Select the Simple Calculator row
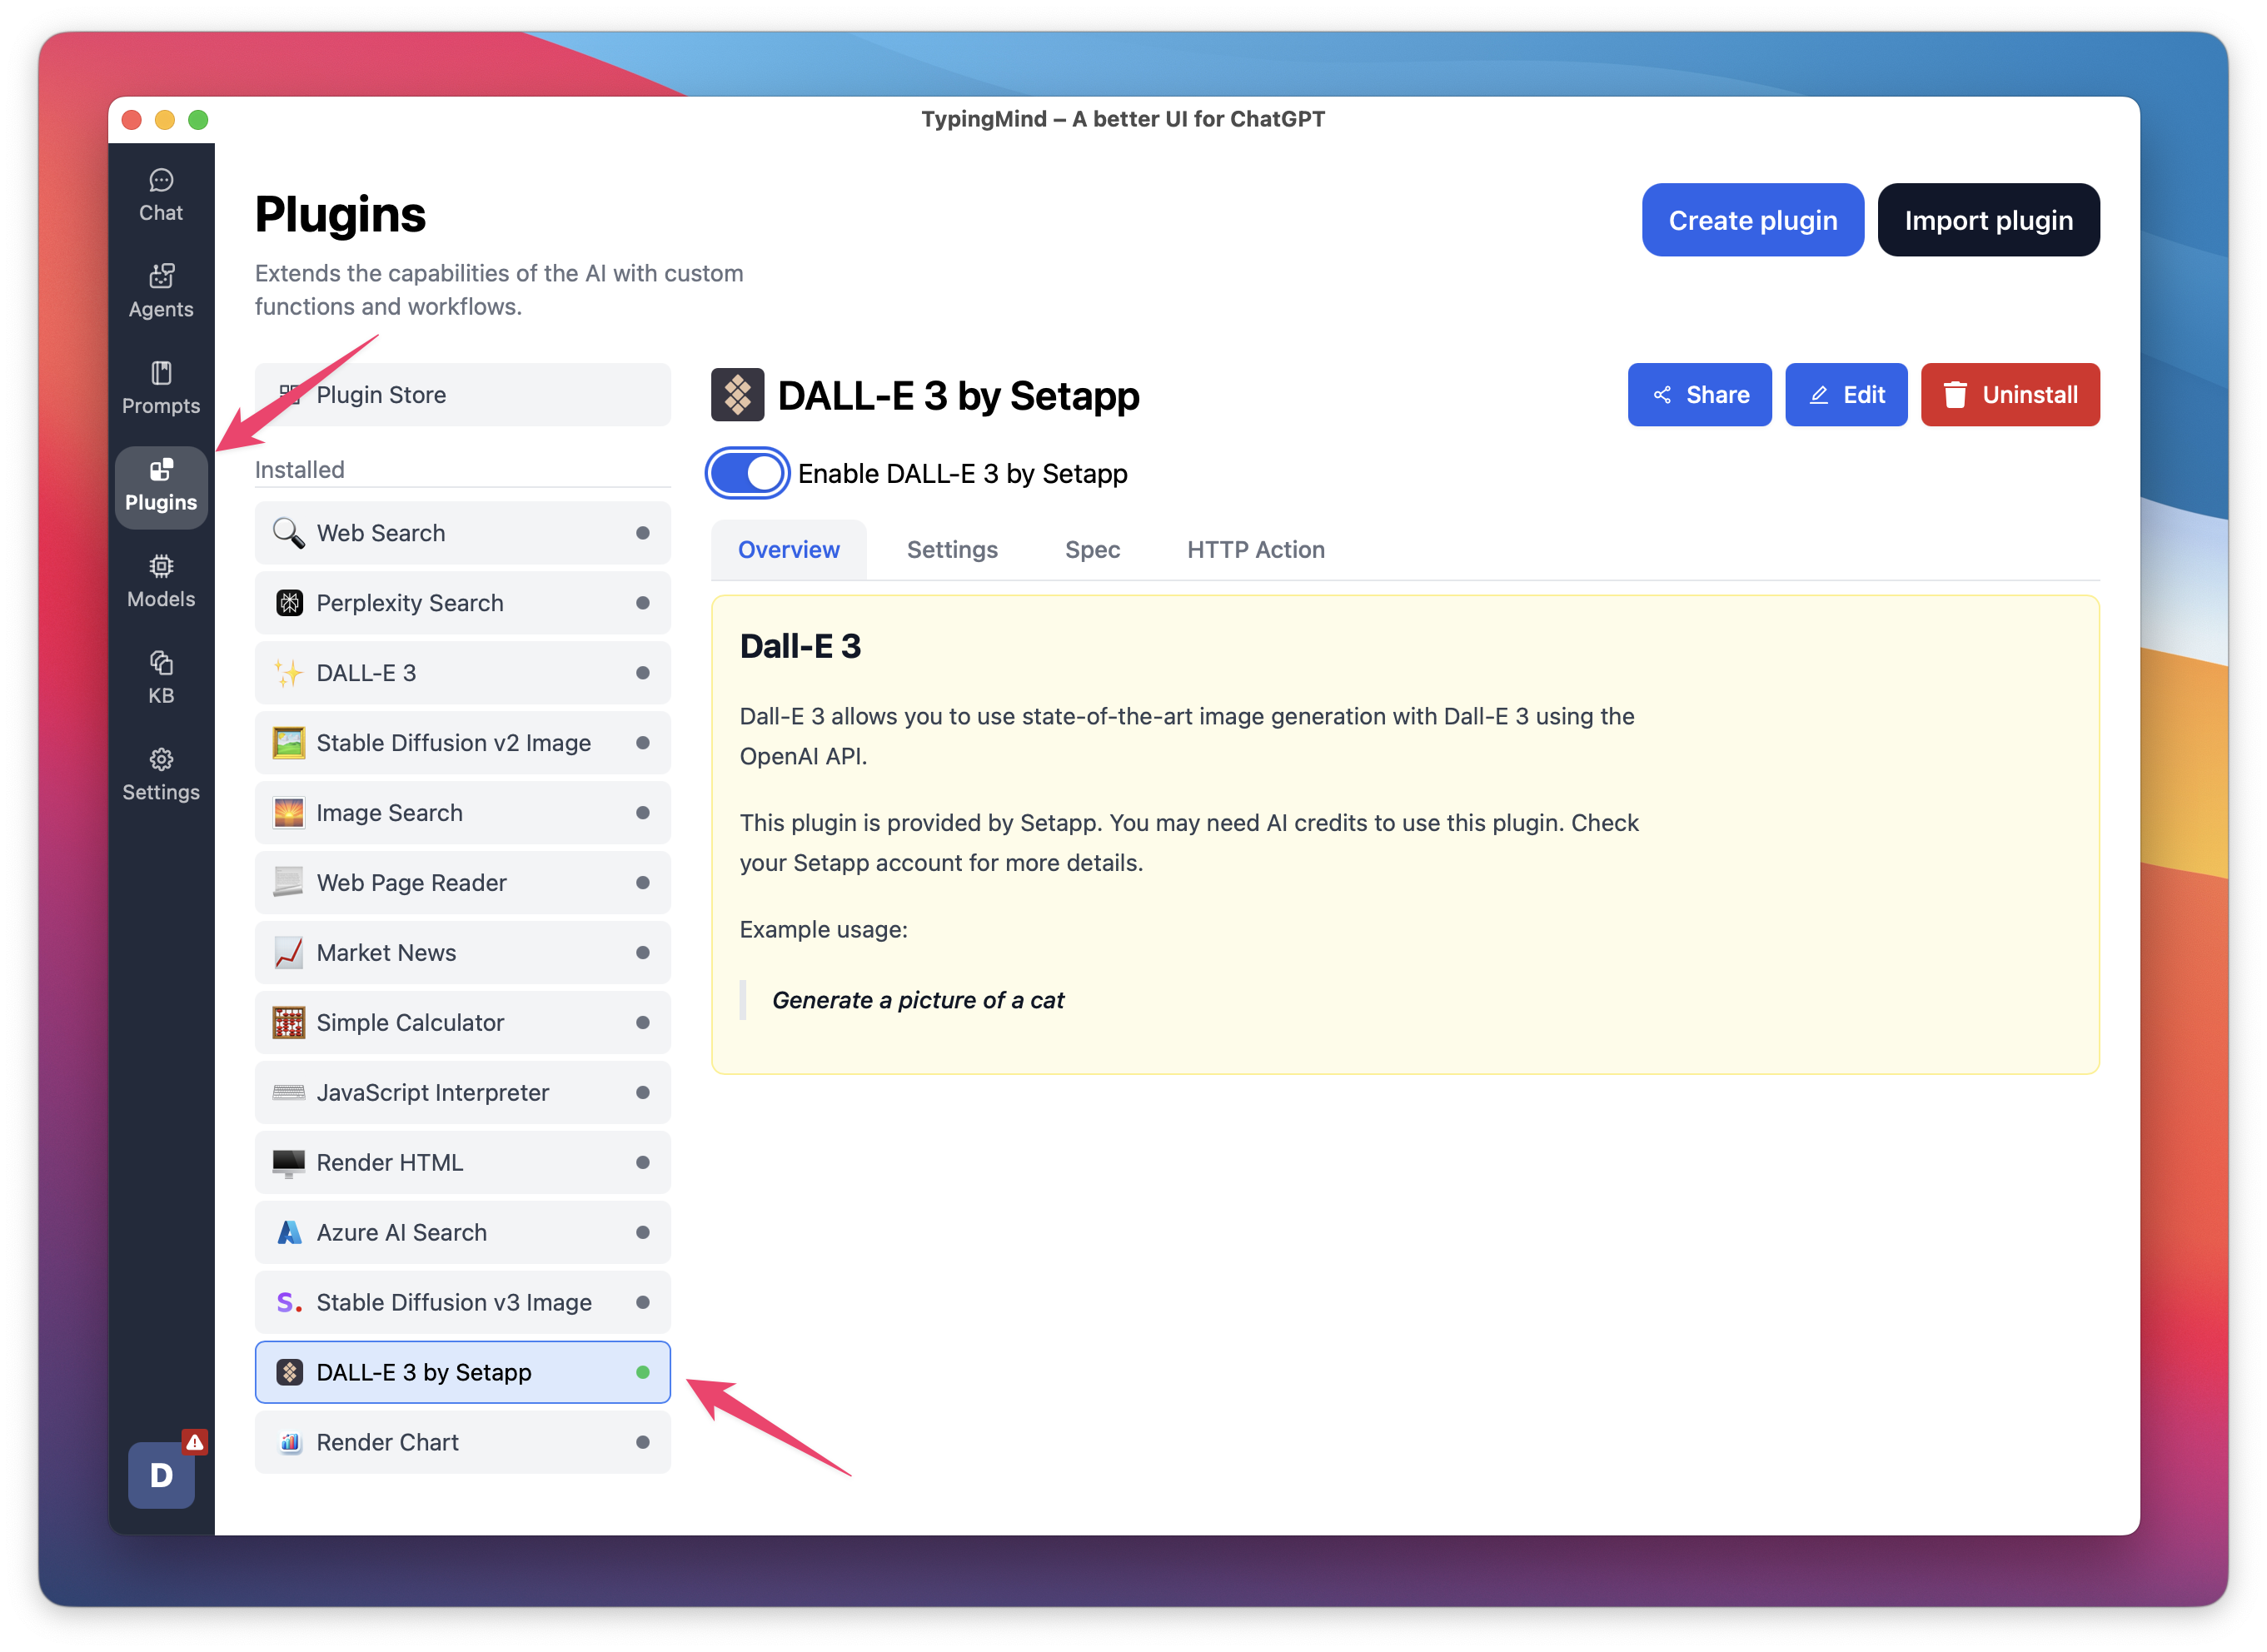The width and height of the screenshot is (2267, 1652). [462, 1023]
